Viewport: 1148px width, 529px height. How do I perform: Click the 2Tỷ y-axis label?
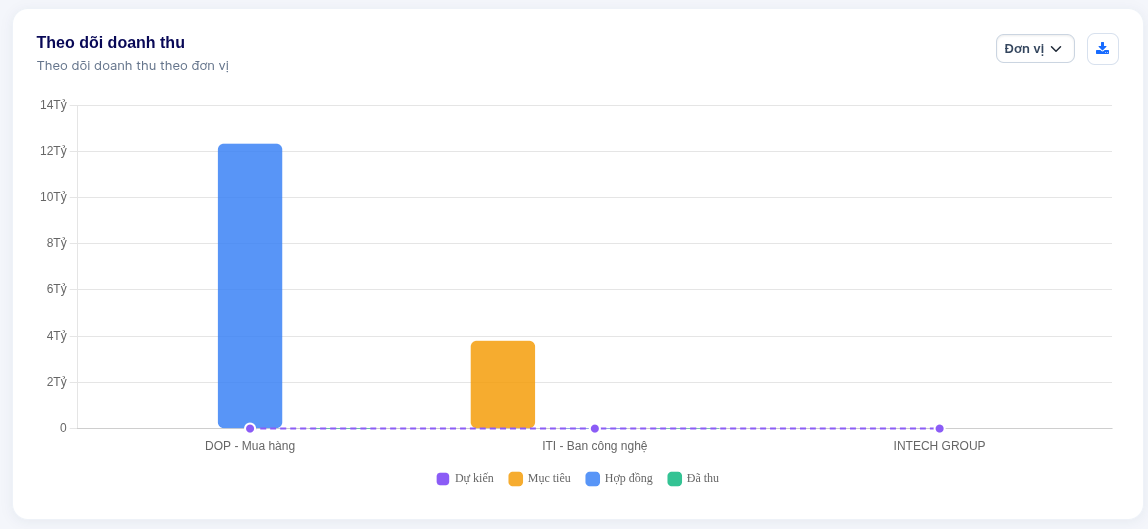[x=56, y=382]
